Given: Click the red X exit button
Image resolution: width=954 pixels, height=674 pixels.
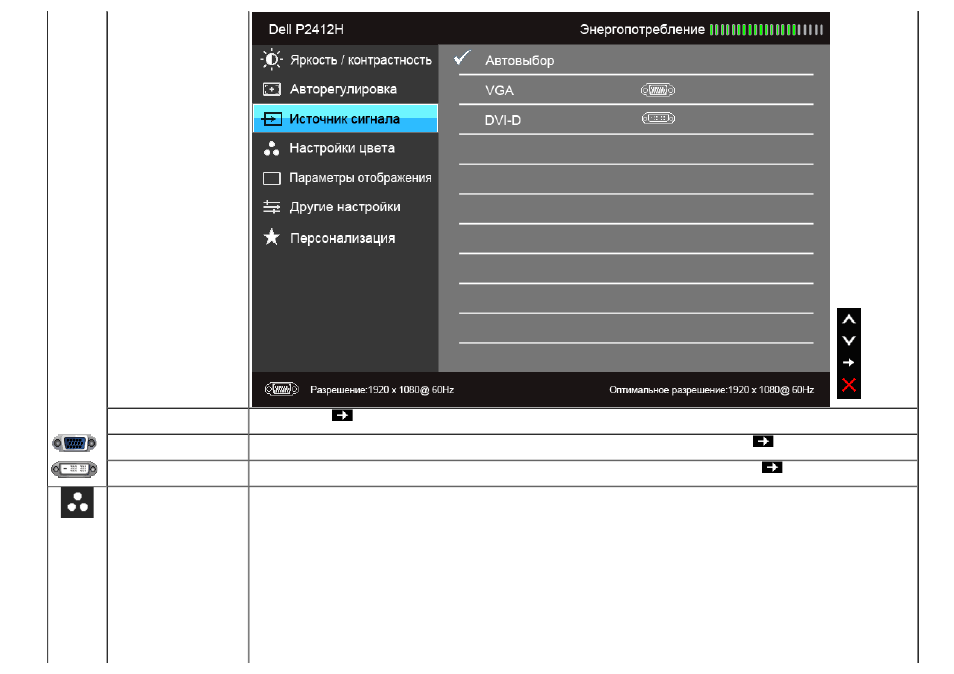Looking at the screenshot, I should [x=849, y=384].
